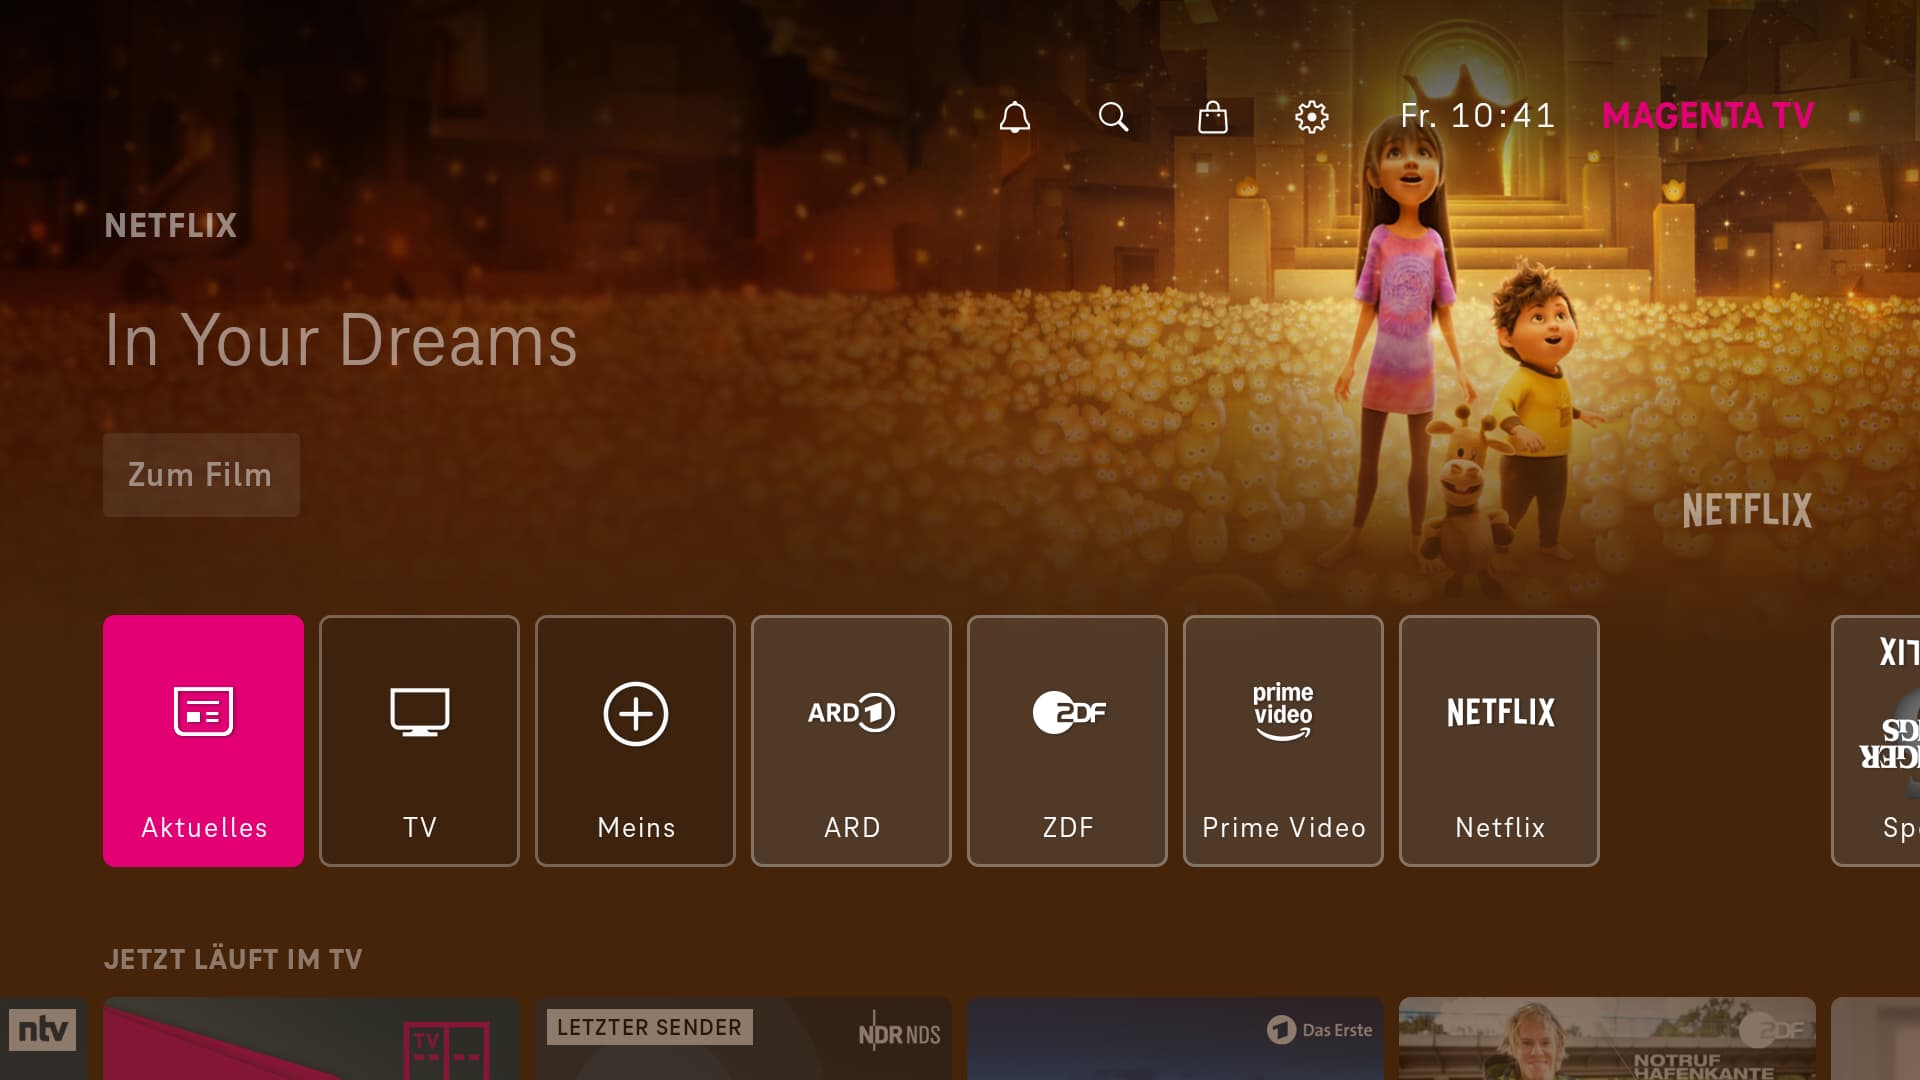Viewport: 1920px width, 1080px height.
Task: Click the search magnifier icon
Action: 1113,117
